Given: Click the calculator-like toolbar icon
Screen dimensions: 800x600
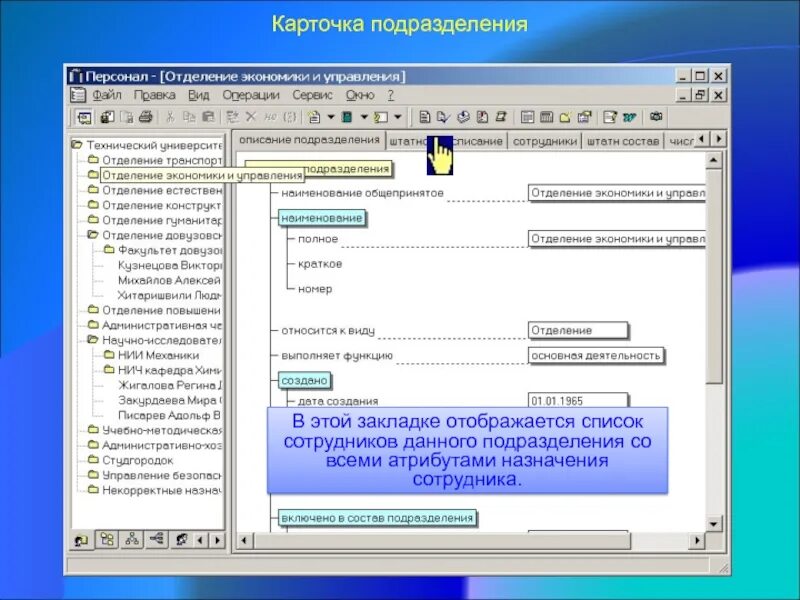Looking at the screenshot, I should click(x=546, y=117).
